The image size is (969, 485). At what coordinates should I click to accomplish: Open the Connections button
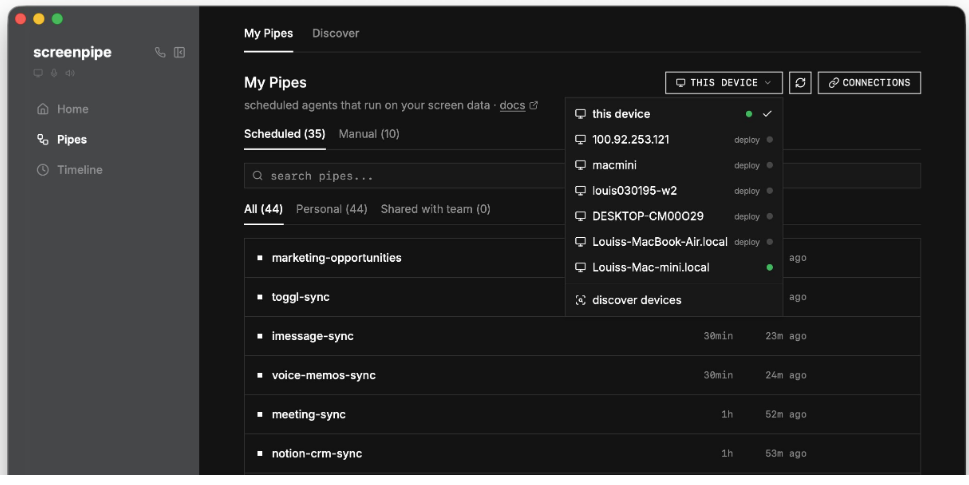click(x=868, y=83)
